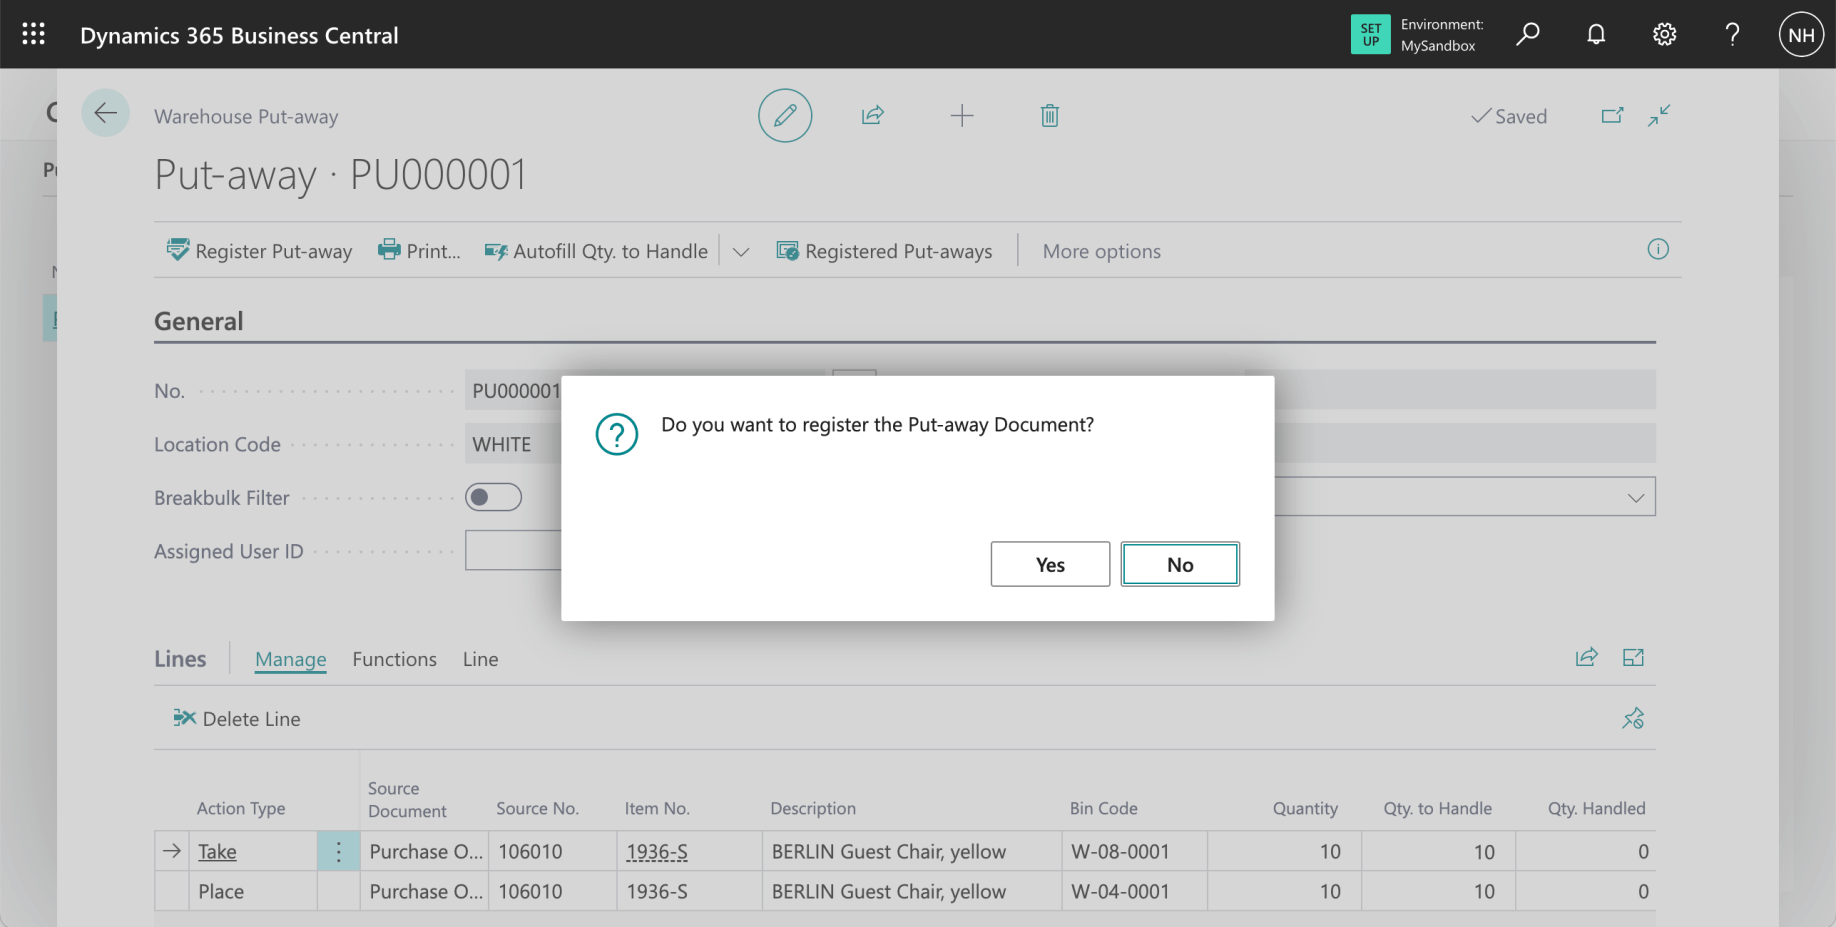
Task: Toggle edit mode with pencil icon
Action: [x=785, y=115]
